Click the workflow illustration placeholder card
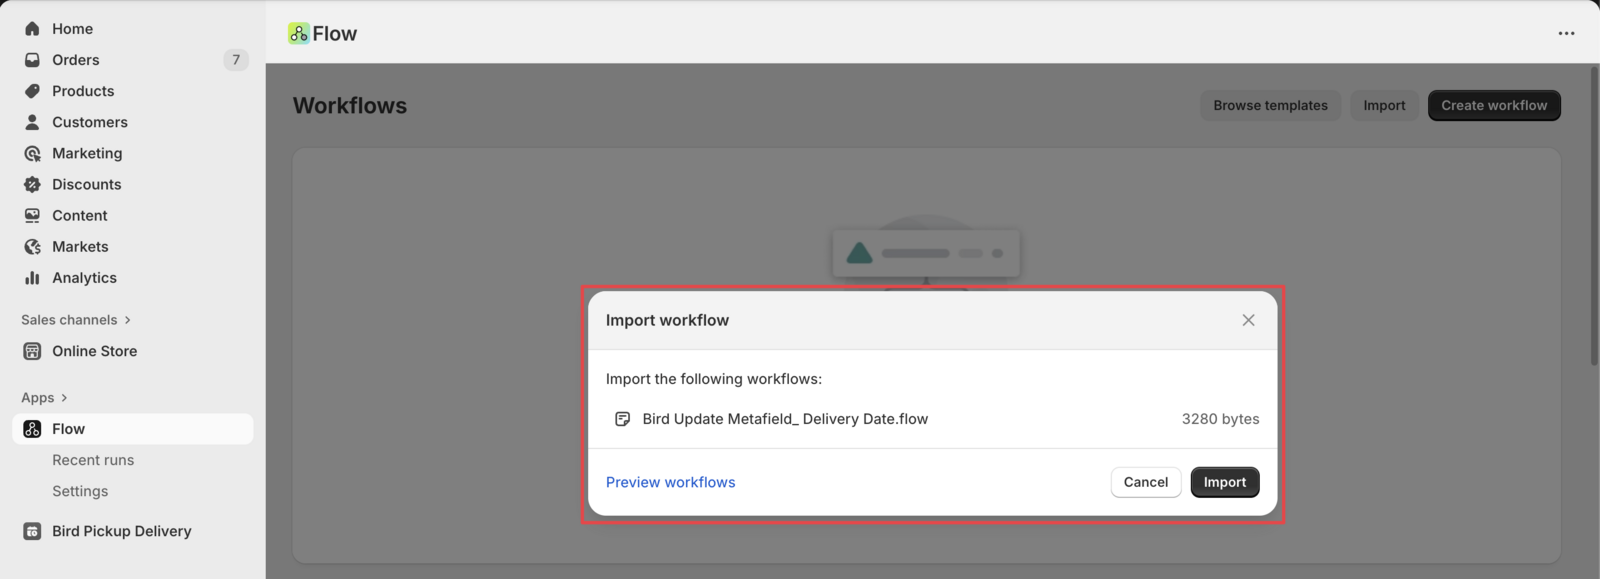 926,253
